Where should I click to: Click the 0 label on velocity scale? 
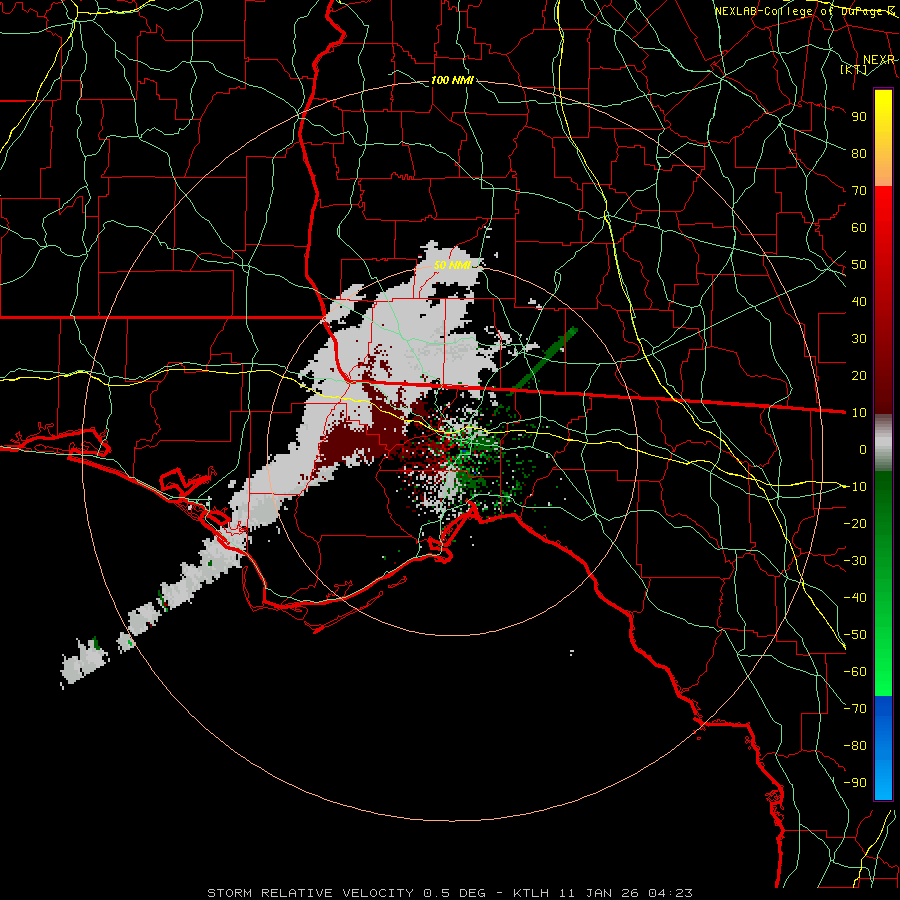[x=863, y=449]
